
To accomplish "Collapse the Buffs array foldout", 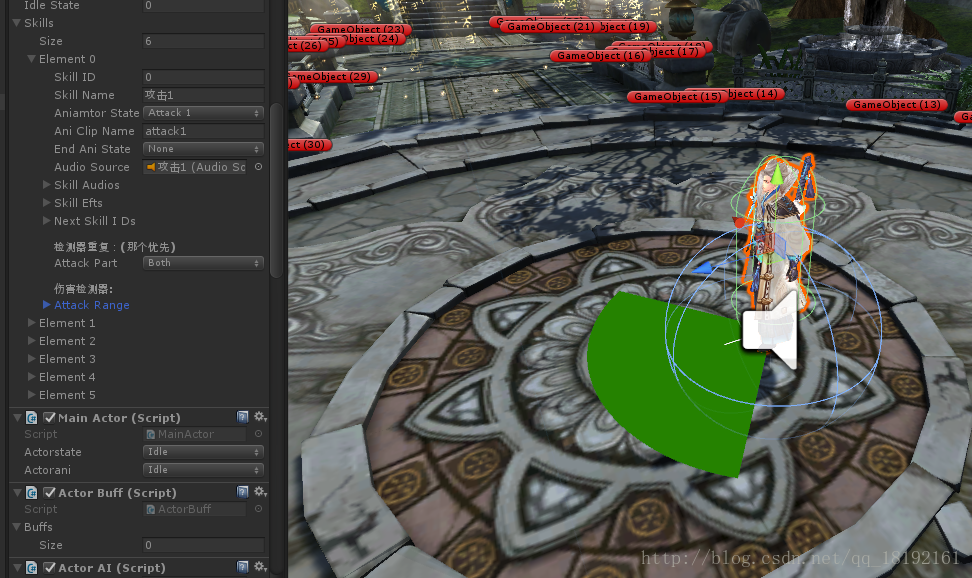I will tap(17, 527).
